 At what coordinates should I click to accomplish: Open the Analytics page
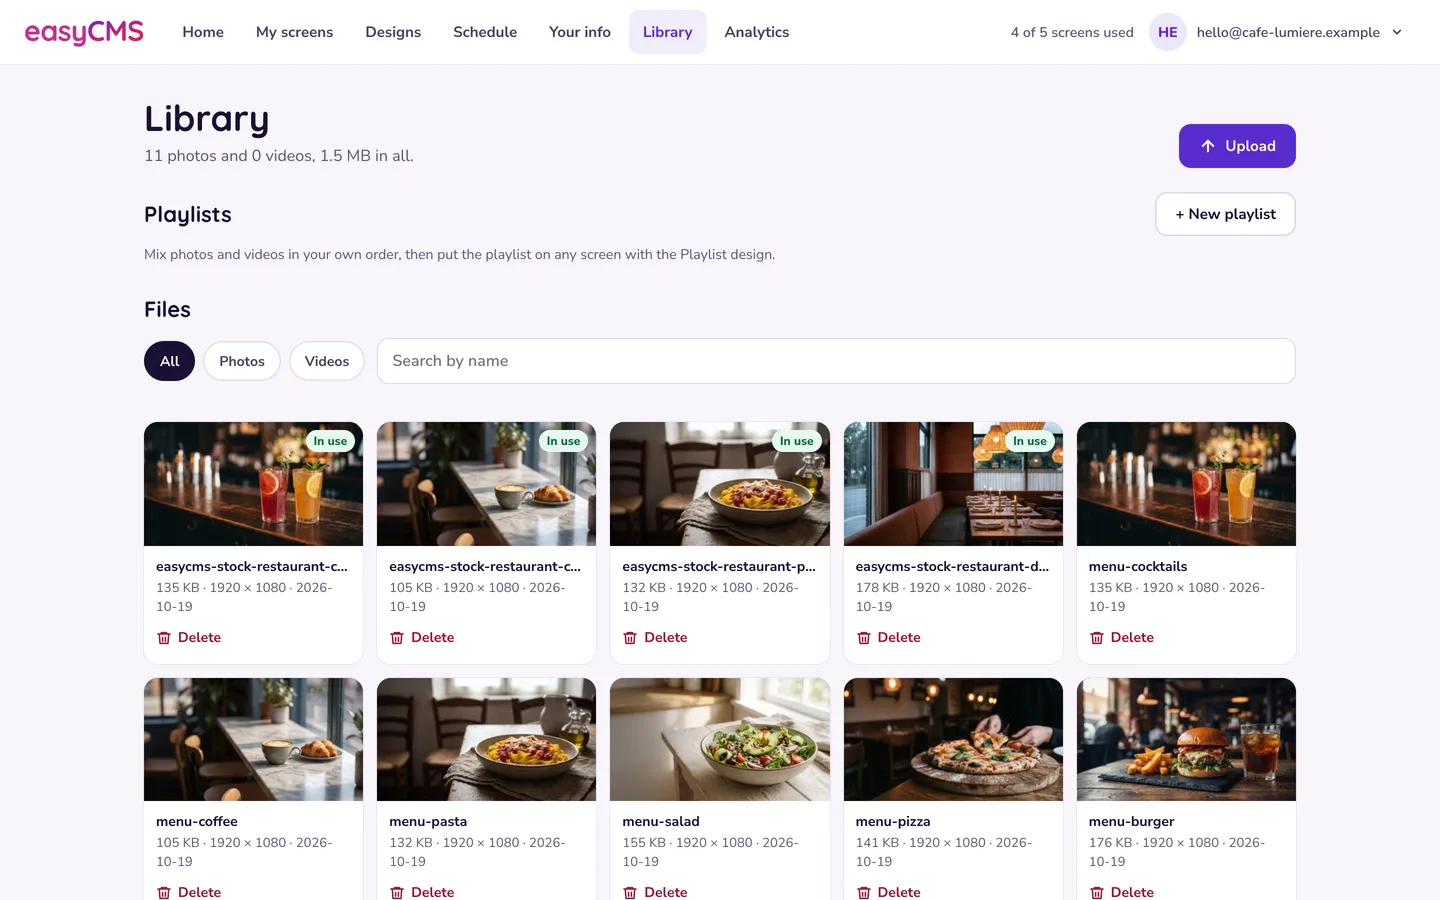[x=756, y=32]
